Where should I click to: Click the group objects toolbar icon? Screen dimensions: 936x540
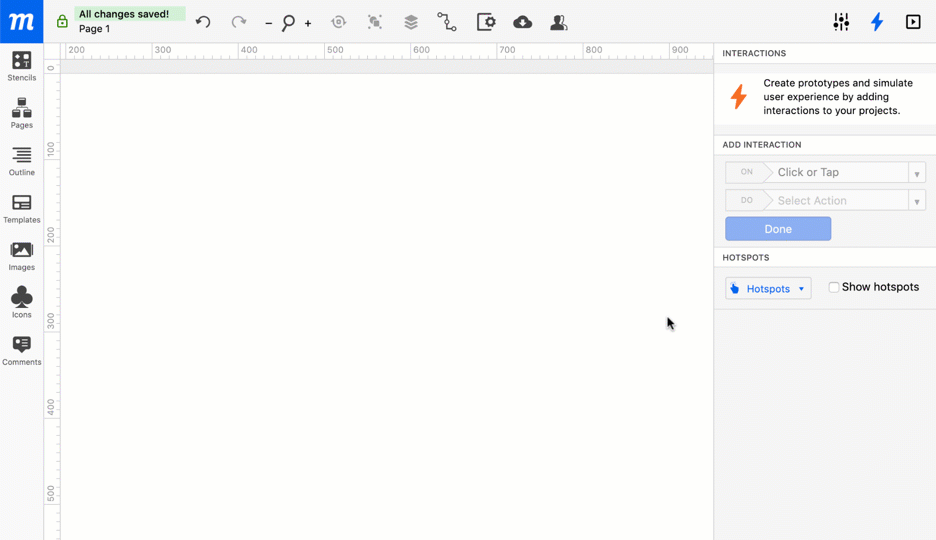coord(375,22)
